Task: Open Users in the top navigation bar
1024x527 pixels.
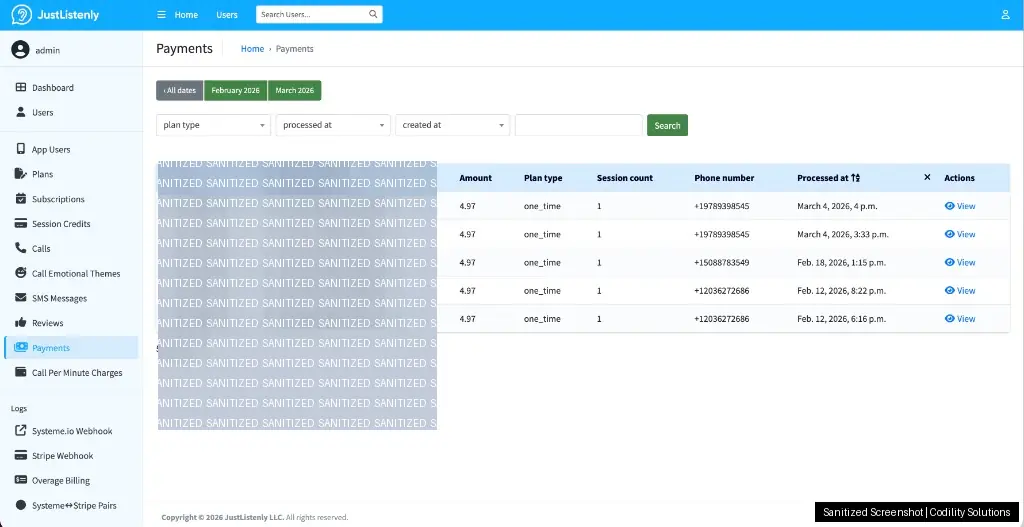Action: click(227, 14)
